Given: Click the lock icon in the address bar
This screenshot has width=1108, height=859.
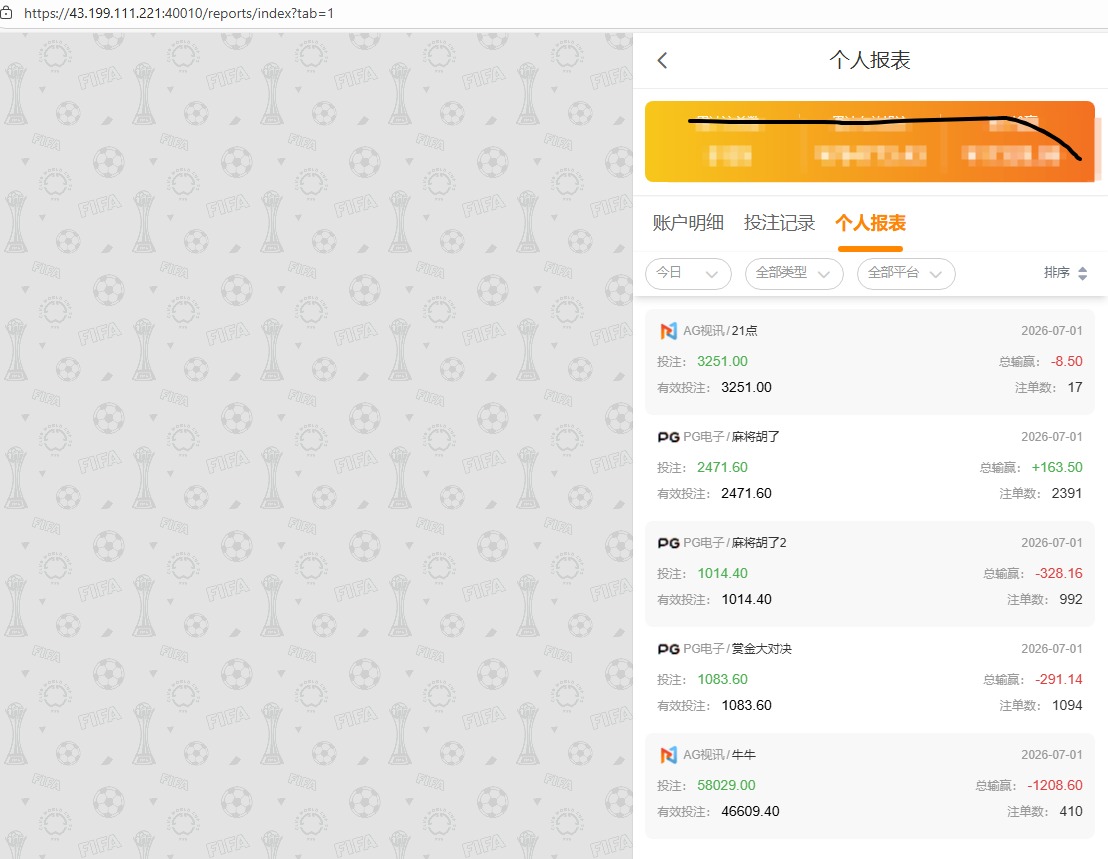Looking at the screenshot, I should 6,13.
